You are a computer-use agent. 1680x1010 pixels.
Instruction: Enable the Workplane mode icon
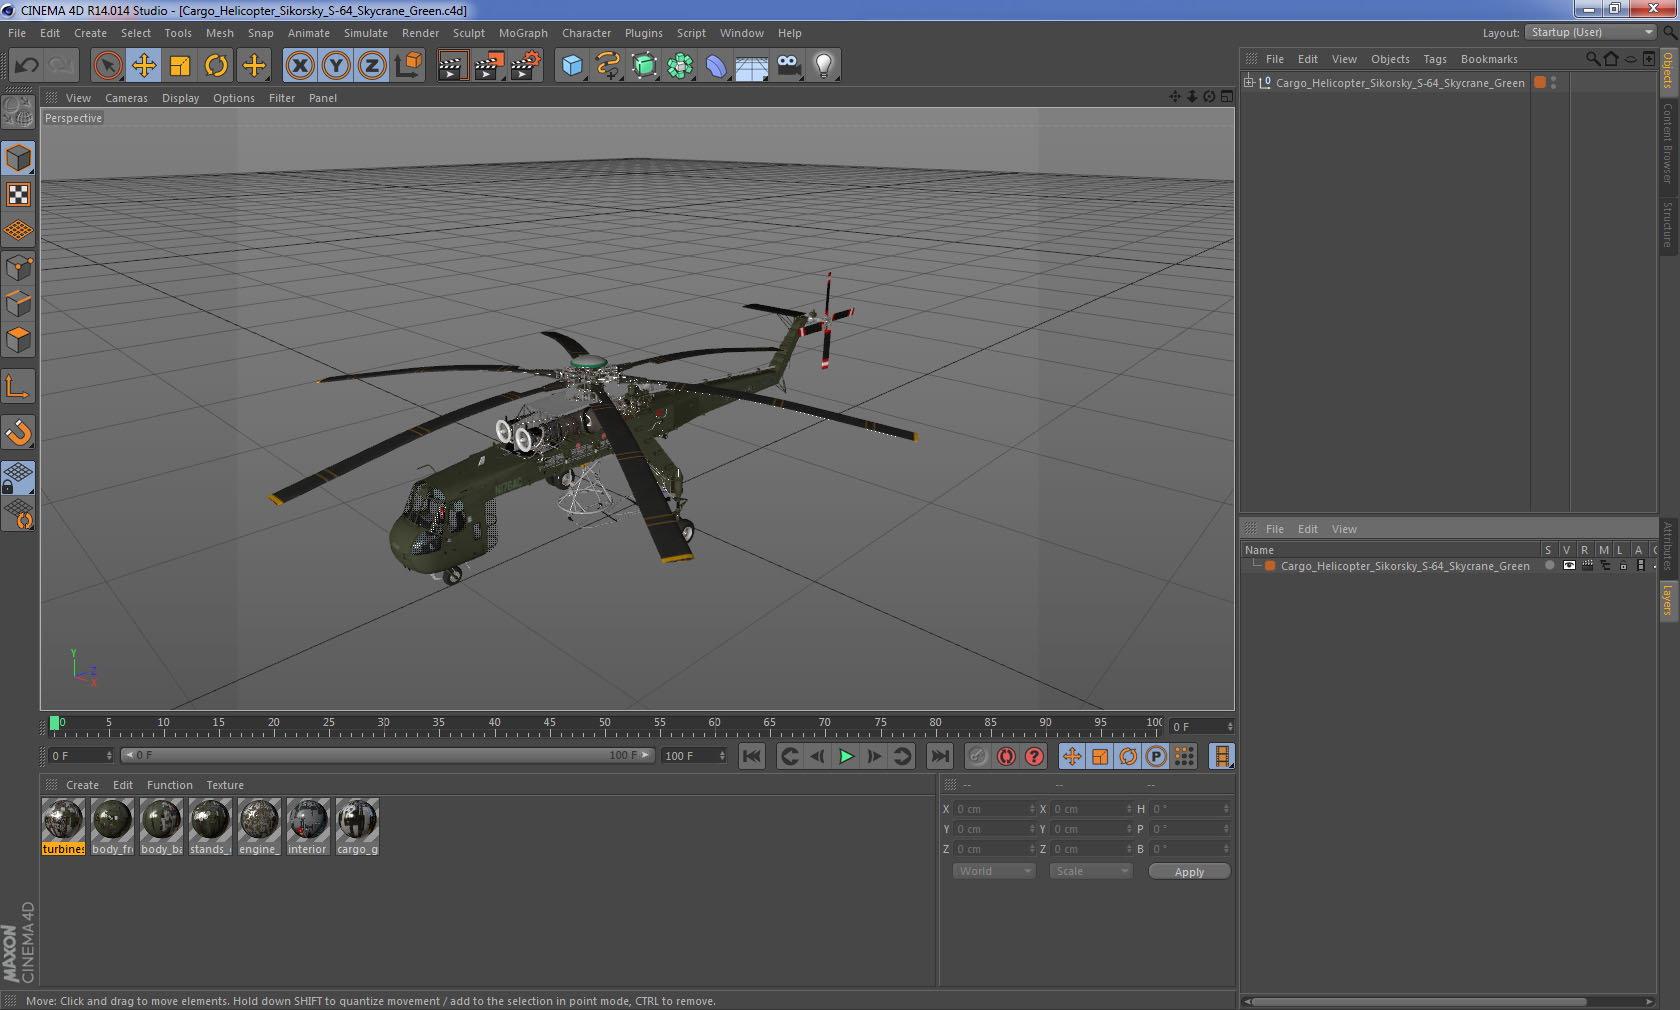(19, 231)
